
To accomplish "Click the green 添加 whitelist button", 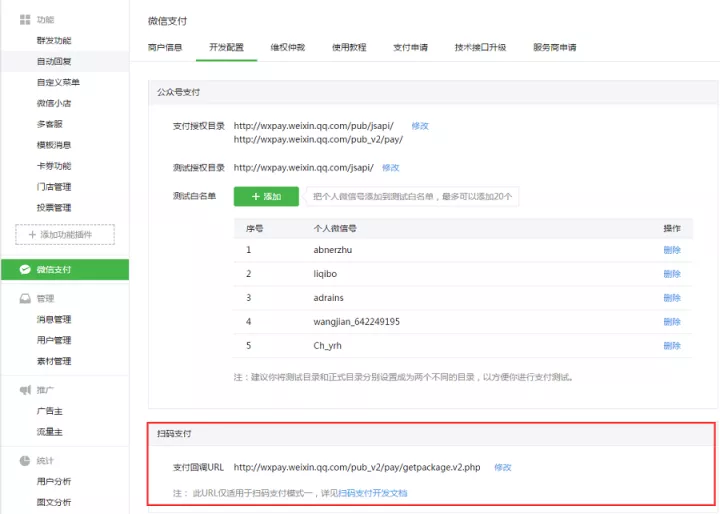I will 266,197.
